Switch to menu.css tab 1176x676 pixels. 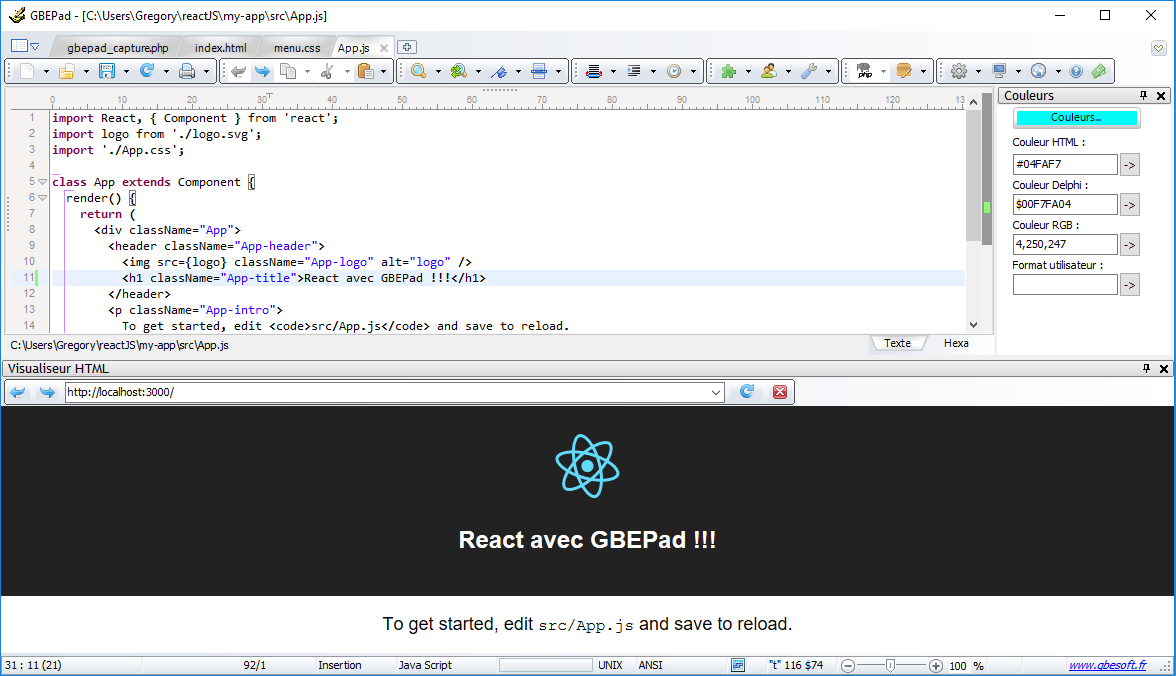[x=297, y=48]
